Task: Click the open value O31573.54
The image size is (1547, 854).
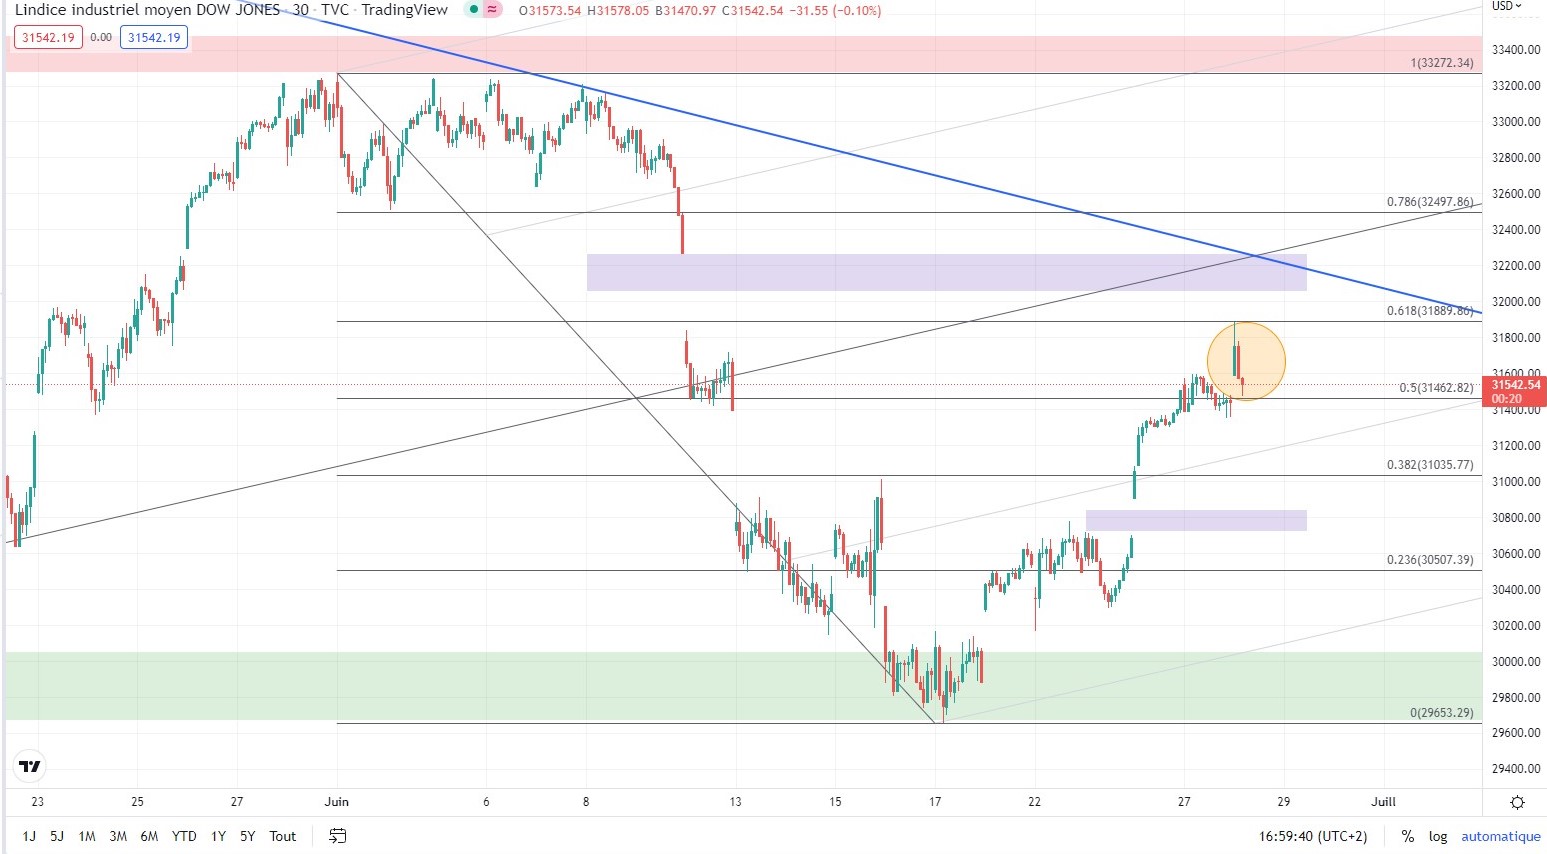Action: click(550, 10)
